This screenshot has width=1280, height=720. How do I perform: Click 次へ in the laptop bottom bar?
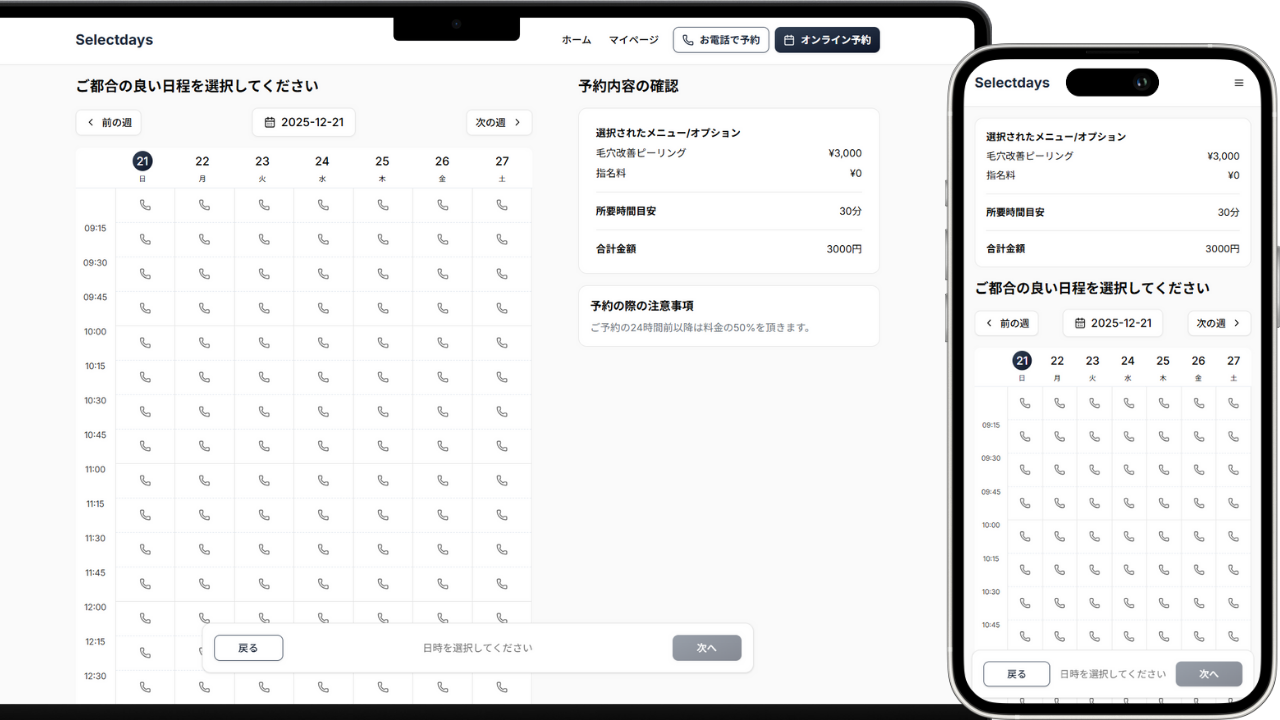point(707,648)
